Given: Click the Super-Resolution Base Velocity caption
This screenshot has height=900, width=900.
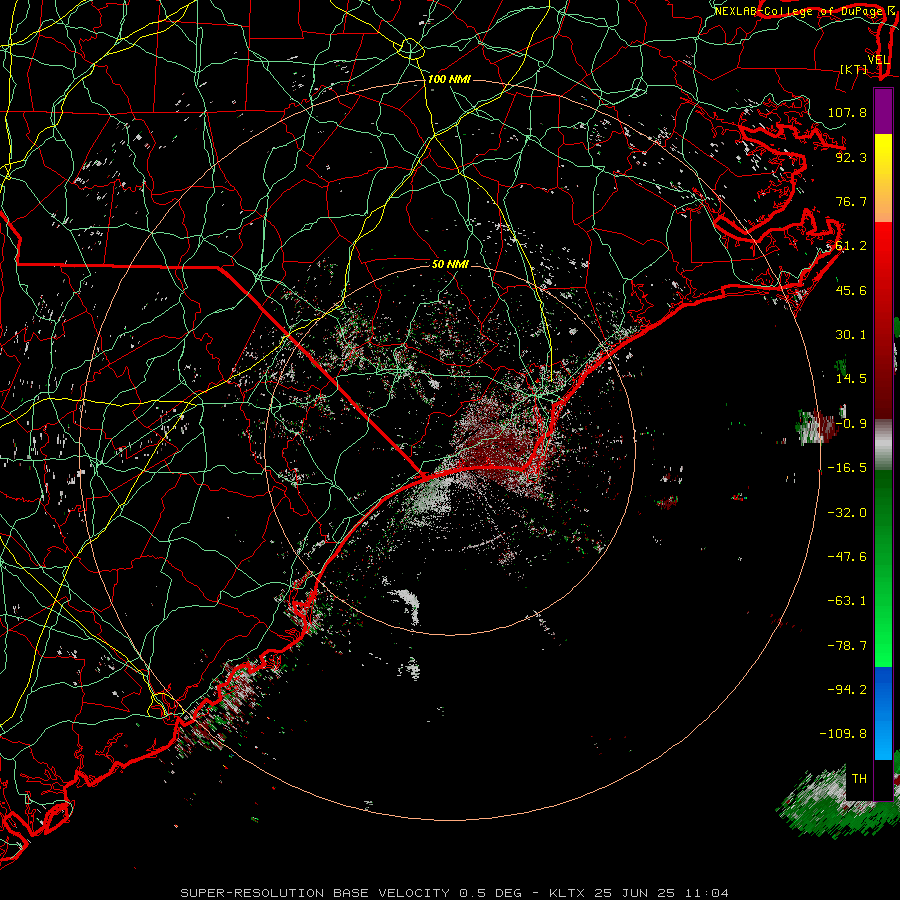Looking at the screenshot, I should pyautogui.click(x=454, y=893).
